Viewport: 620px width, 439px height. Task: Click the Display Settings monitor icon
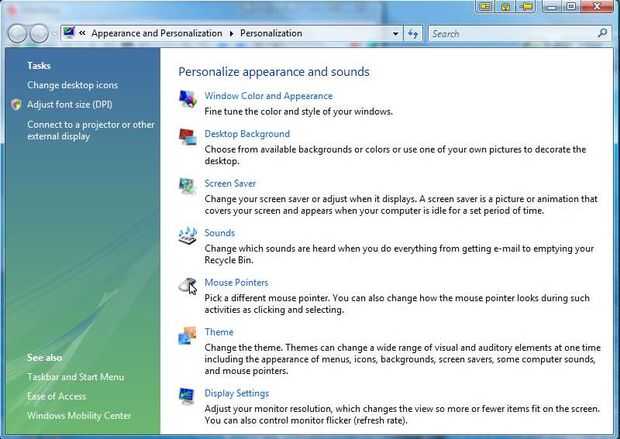click(x=187, y=396)
